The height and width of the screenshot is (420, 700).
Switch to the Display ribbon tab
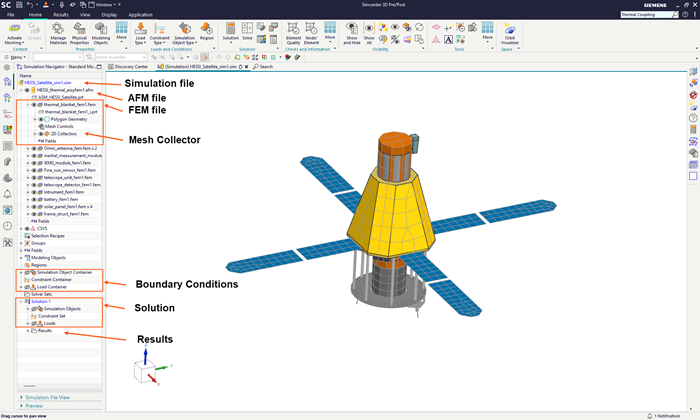tap(109, 15)
